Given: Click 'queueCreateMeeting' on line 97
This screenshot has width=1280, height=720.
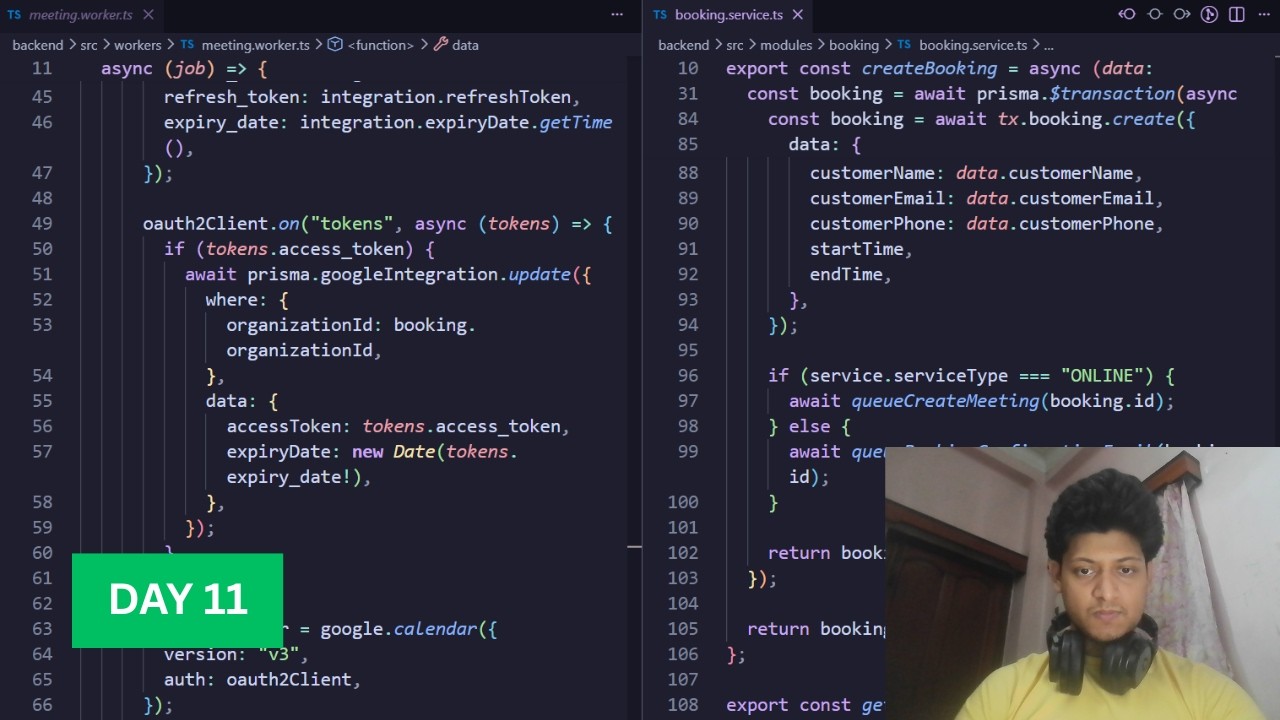Looking at the screenshot, I should point(945,401).
